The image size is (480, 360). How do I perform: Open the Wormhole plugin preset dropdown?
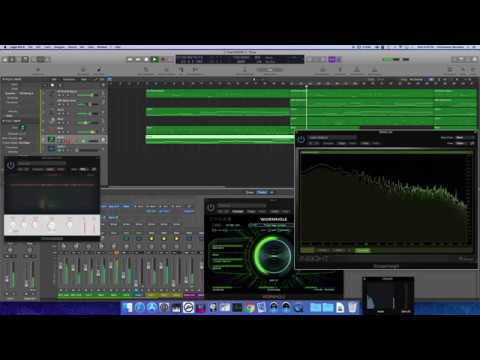242,206
